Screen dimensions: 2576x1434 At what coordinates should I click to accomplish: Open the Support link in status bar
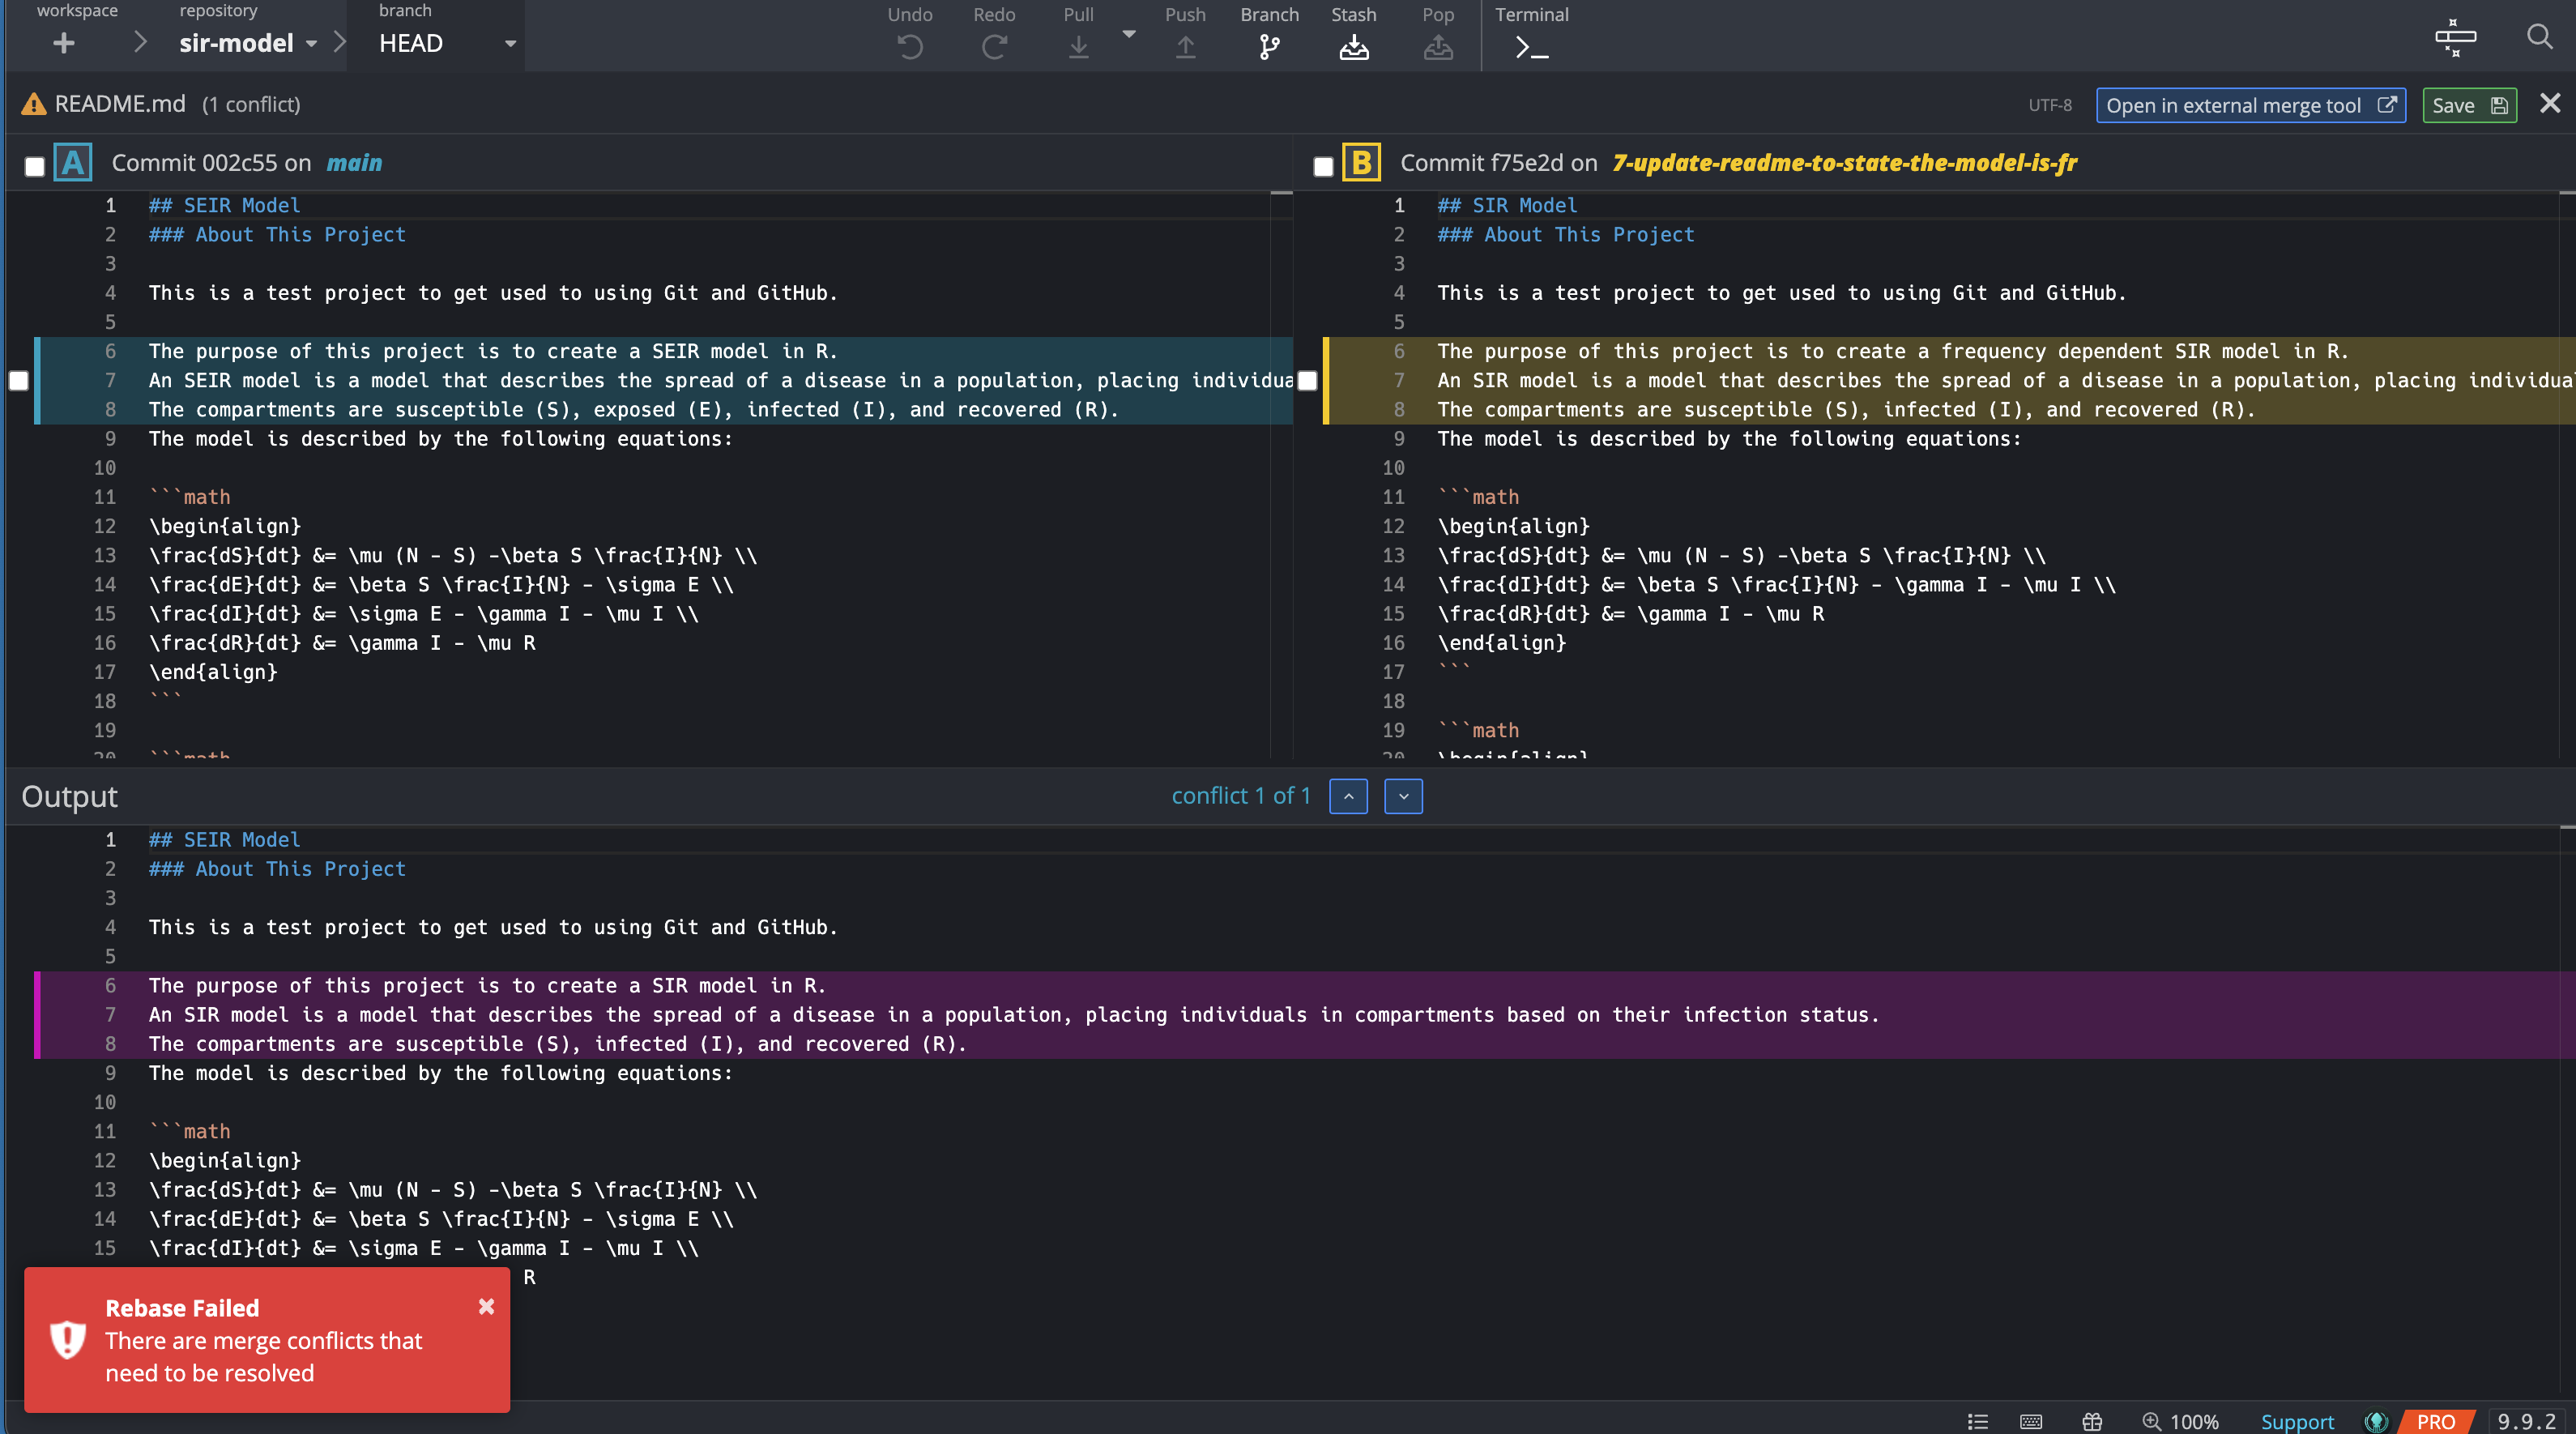pos(2297,1421)
